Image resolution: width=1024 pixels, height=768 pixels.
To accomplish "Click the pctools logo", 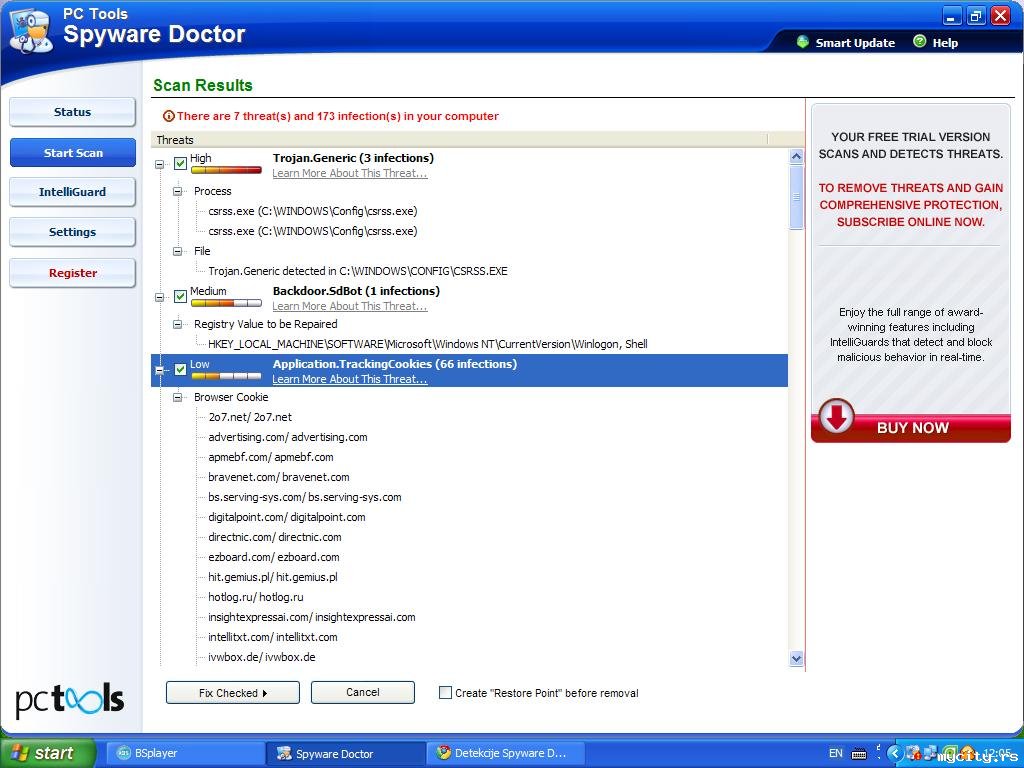I will pyautogui.click(x=69, y=700).
